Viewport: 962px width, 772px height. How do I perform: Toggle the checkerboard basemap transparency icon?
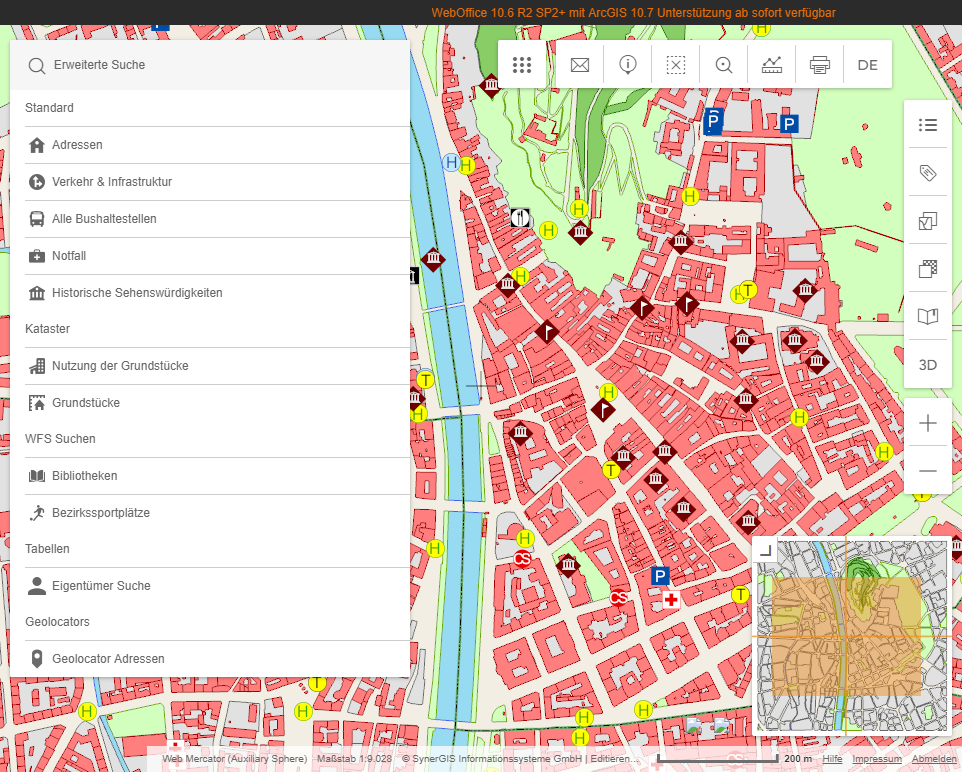point(928,269)
